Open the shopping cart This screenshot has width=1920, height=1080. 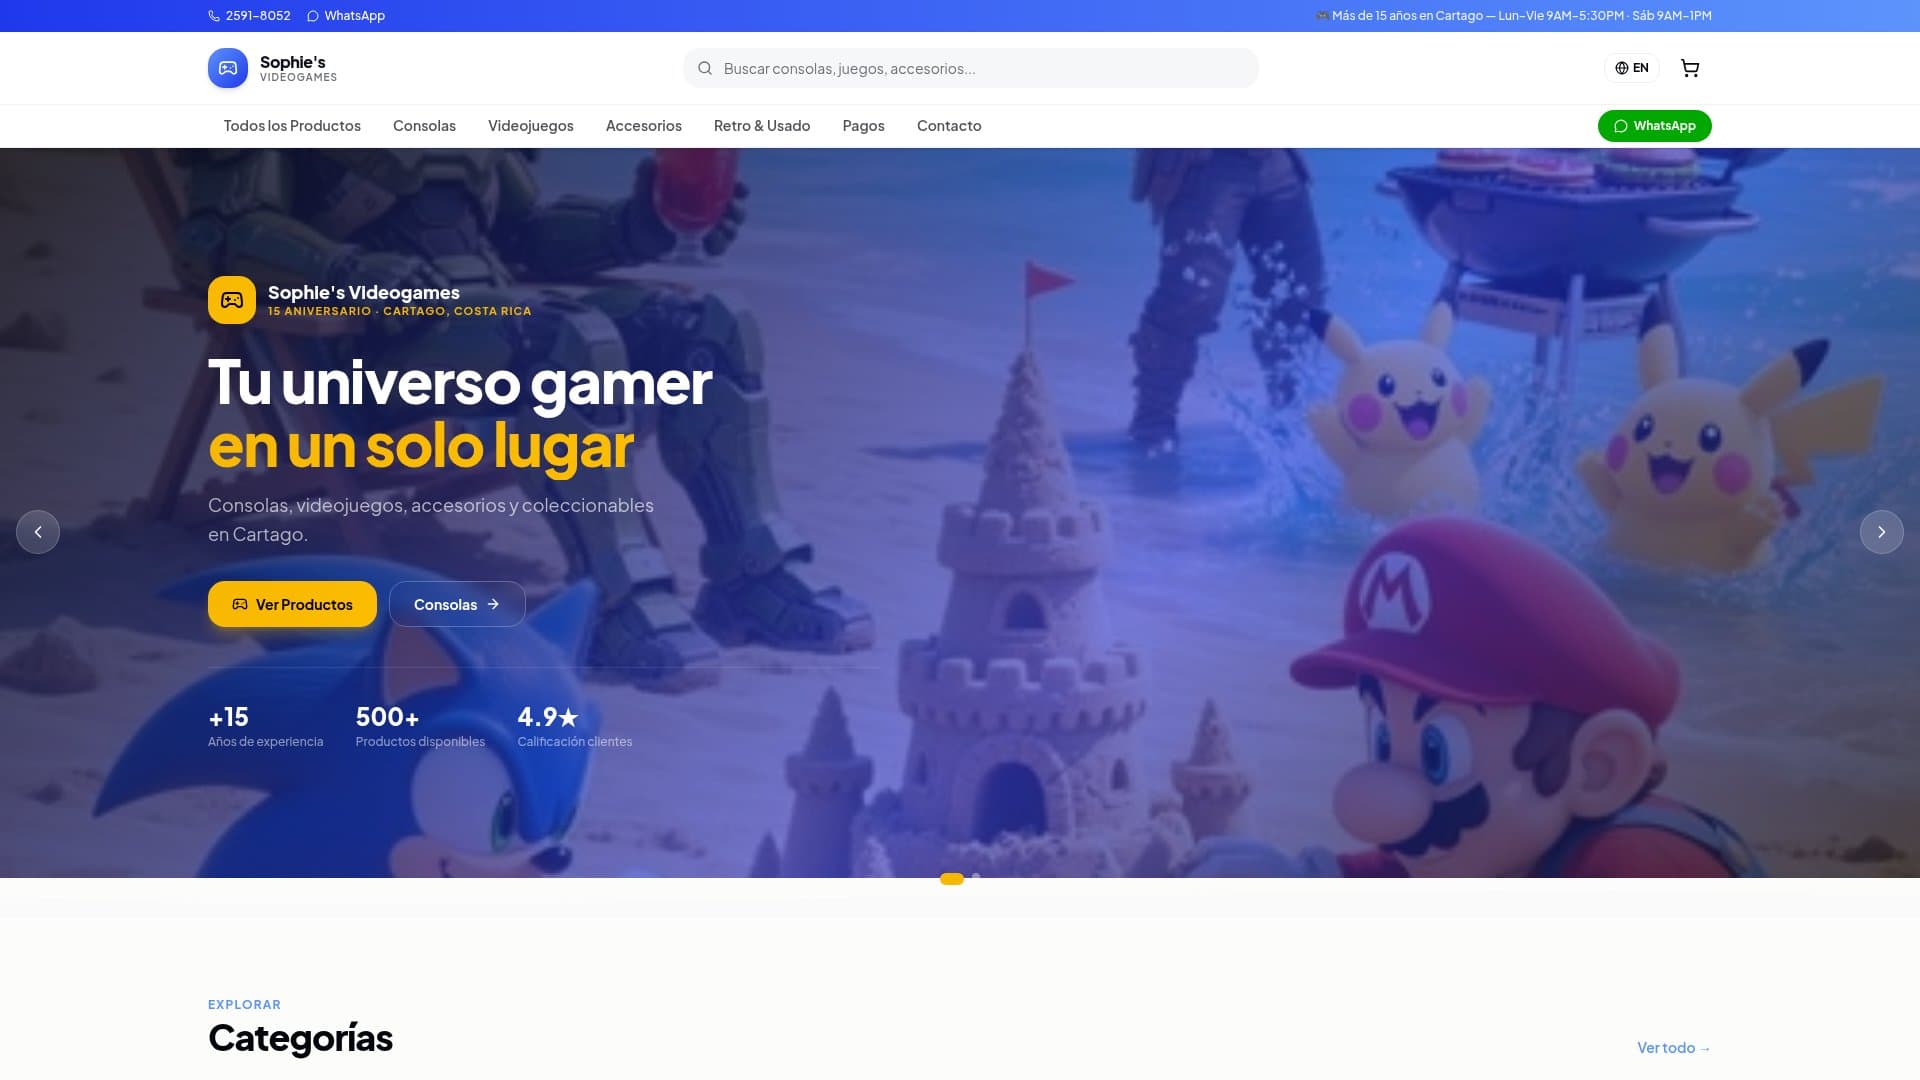click(1690, 68)
